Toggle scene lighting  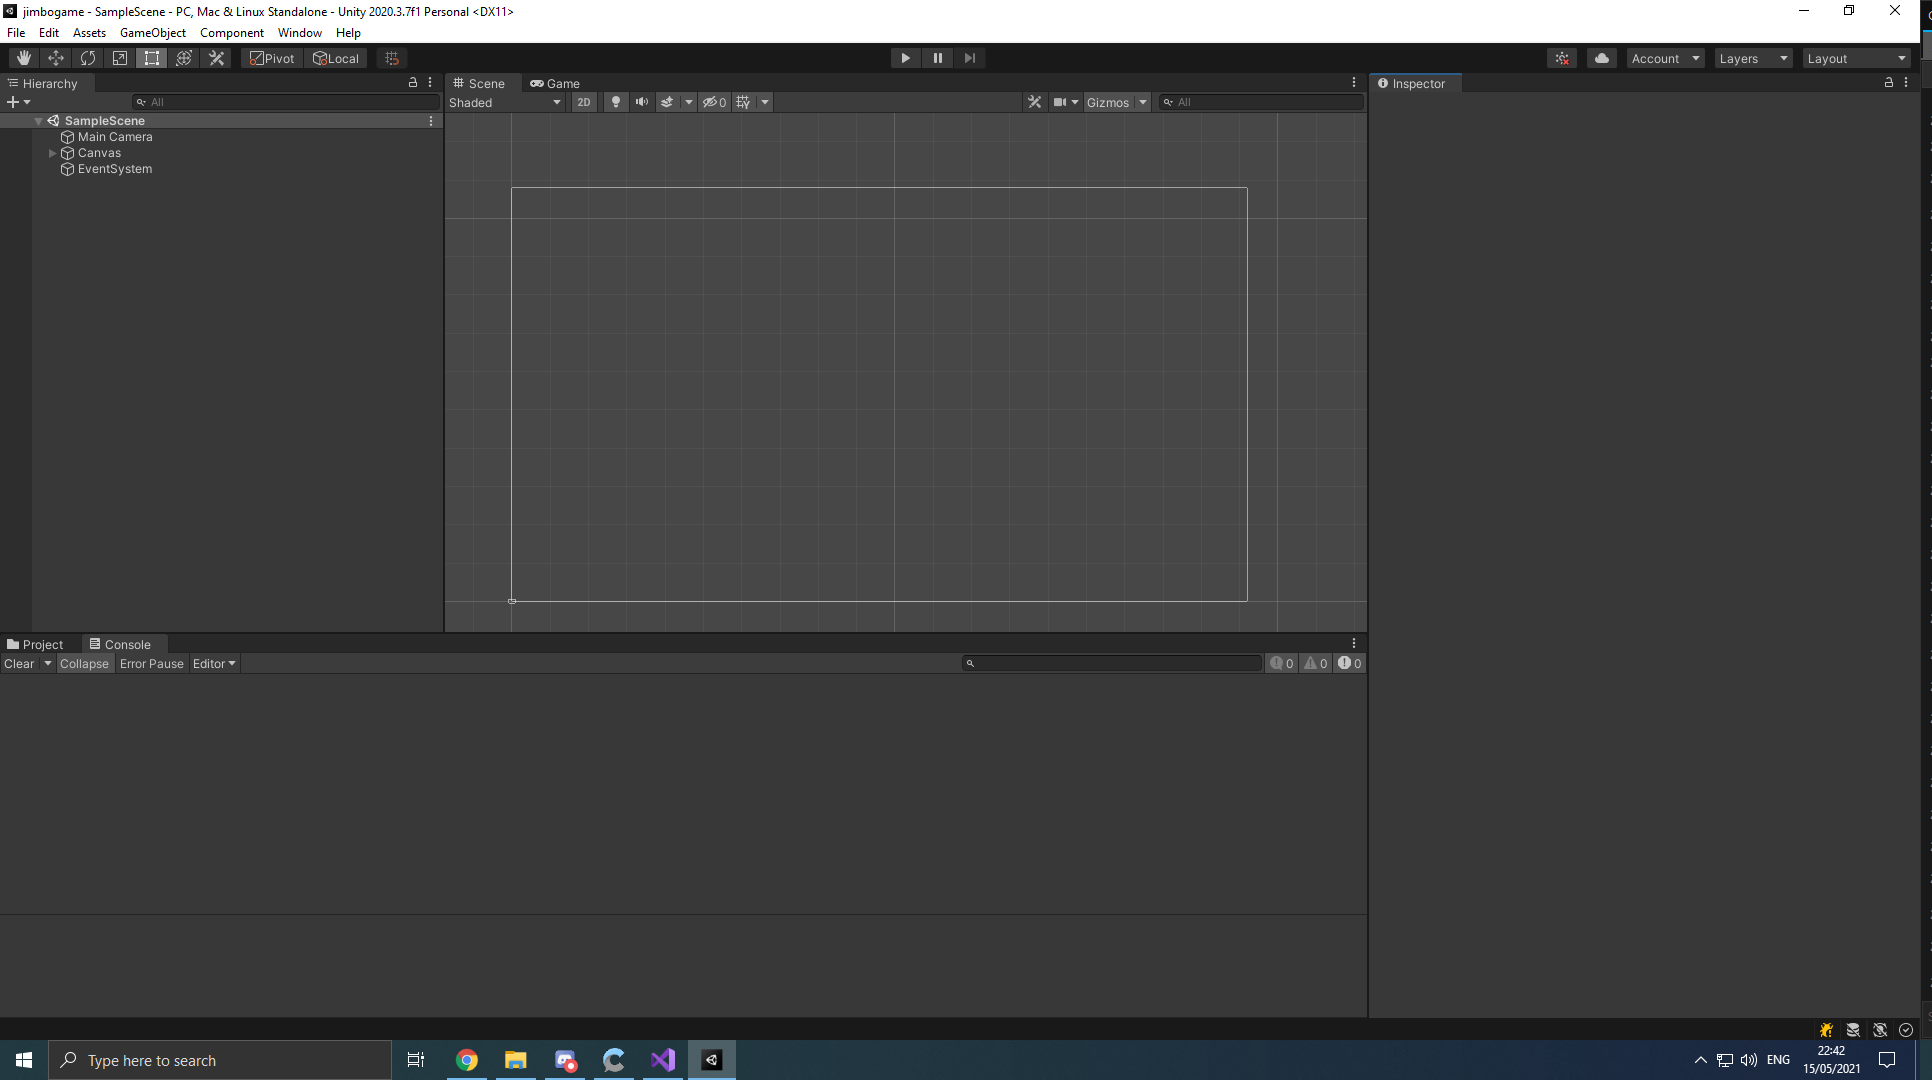click(615, 101)
